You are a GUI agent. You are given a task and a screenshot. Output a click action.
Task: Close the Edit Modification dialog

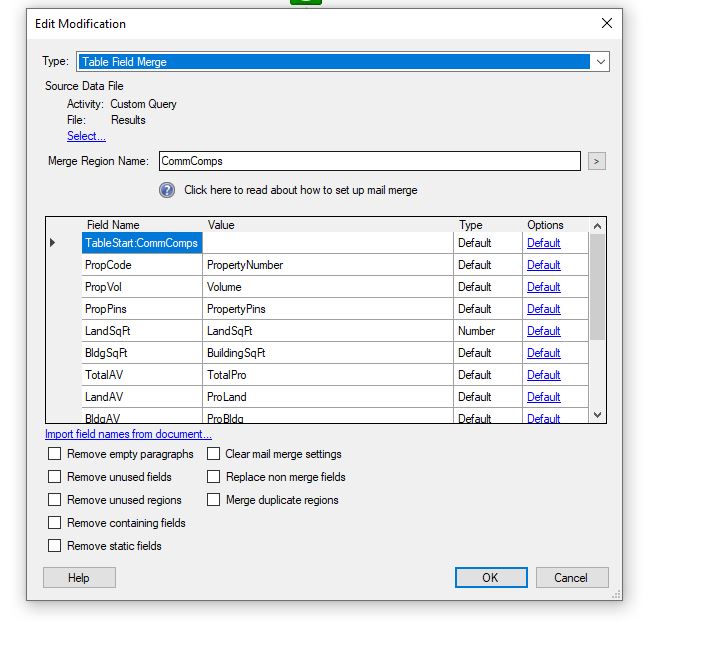pyautogui.click(x=606, y=23)
